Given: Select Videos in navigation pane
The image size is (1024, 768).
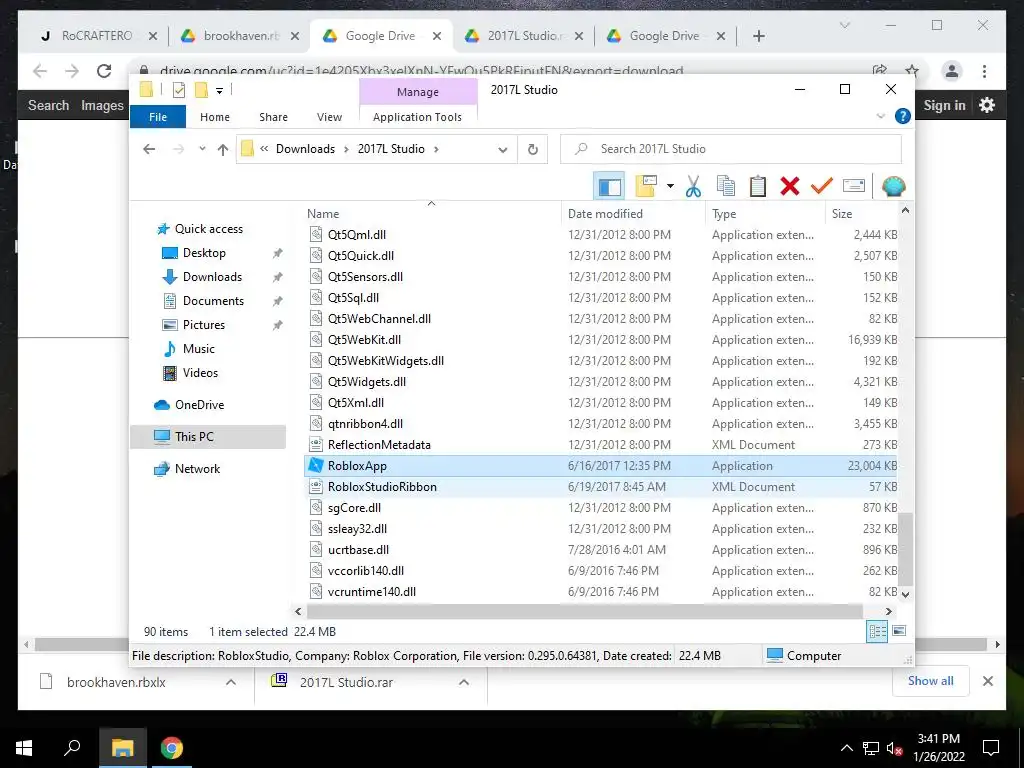Looking at the screenshot, I should (x=200, y=373).
